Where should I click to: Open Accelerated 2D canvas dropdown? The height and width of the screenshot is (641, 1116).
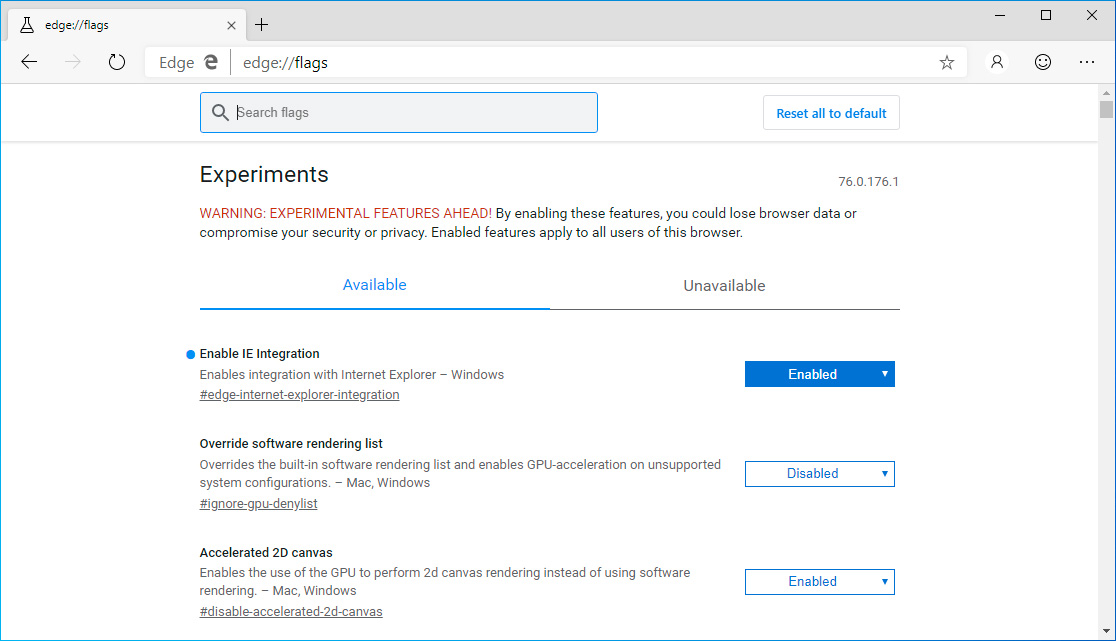pyautogui.click(x=819, y=582)
